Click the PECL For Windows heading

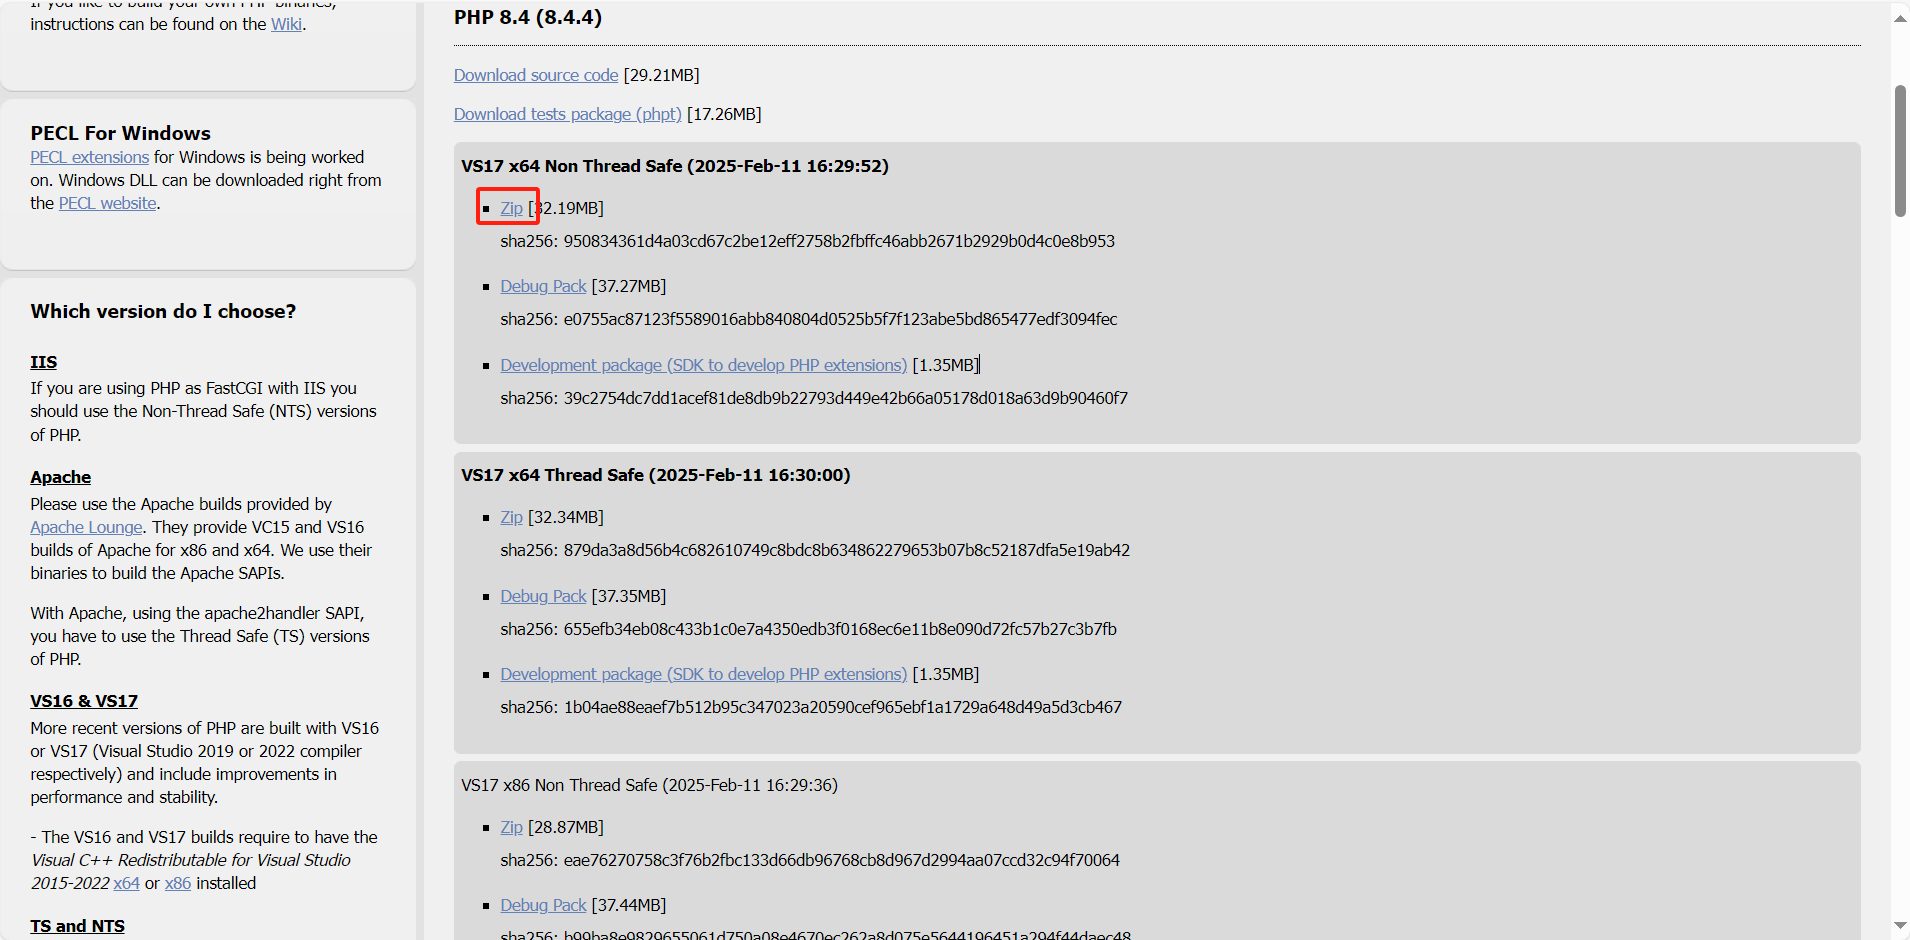(120, 133)
